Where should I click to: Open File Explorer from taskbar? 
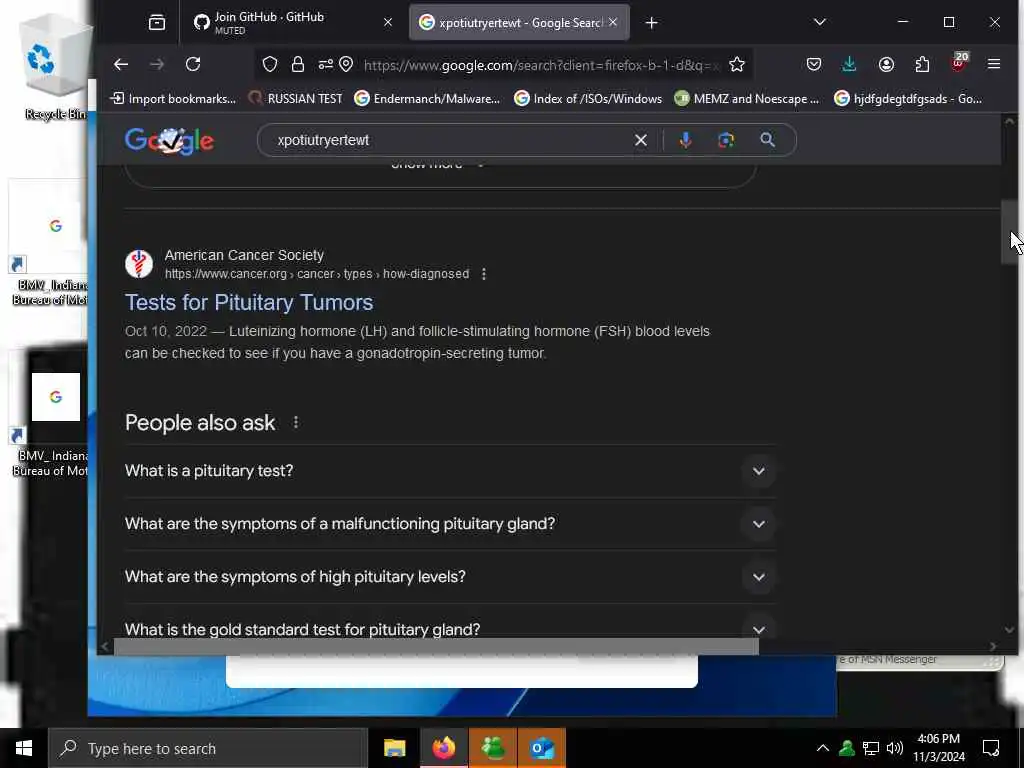(394, 748)
